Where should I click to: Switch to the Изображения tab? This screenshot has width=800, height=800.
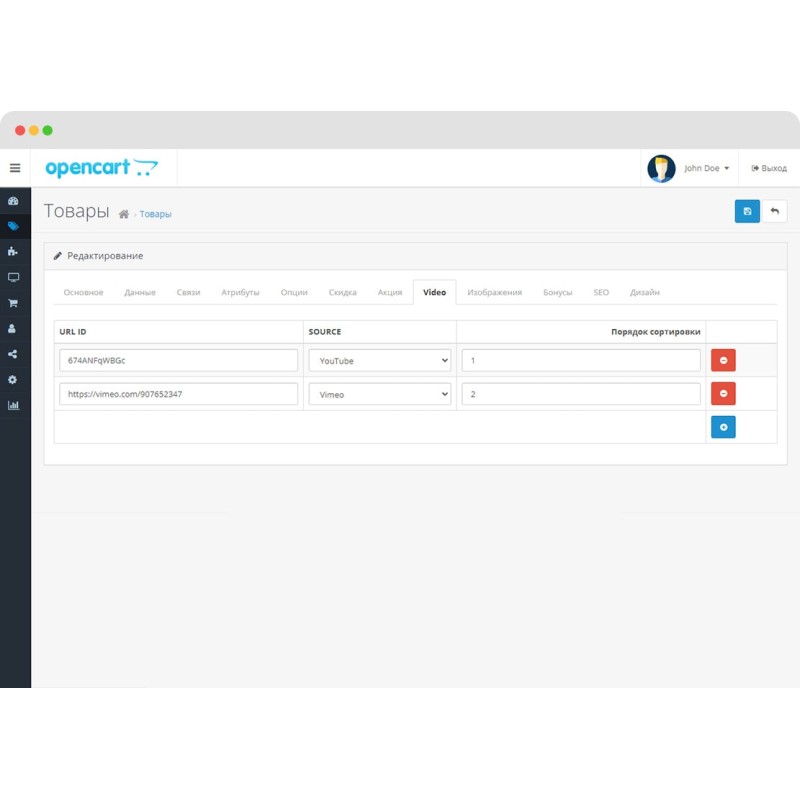[494, 292]
